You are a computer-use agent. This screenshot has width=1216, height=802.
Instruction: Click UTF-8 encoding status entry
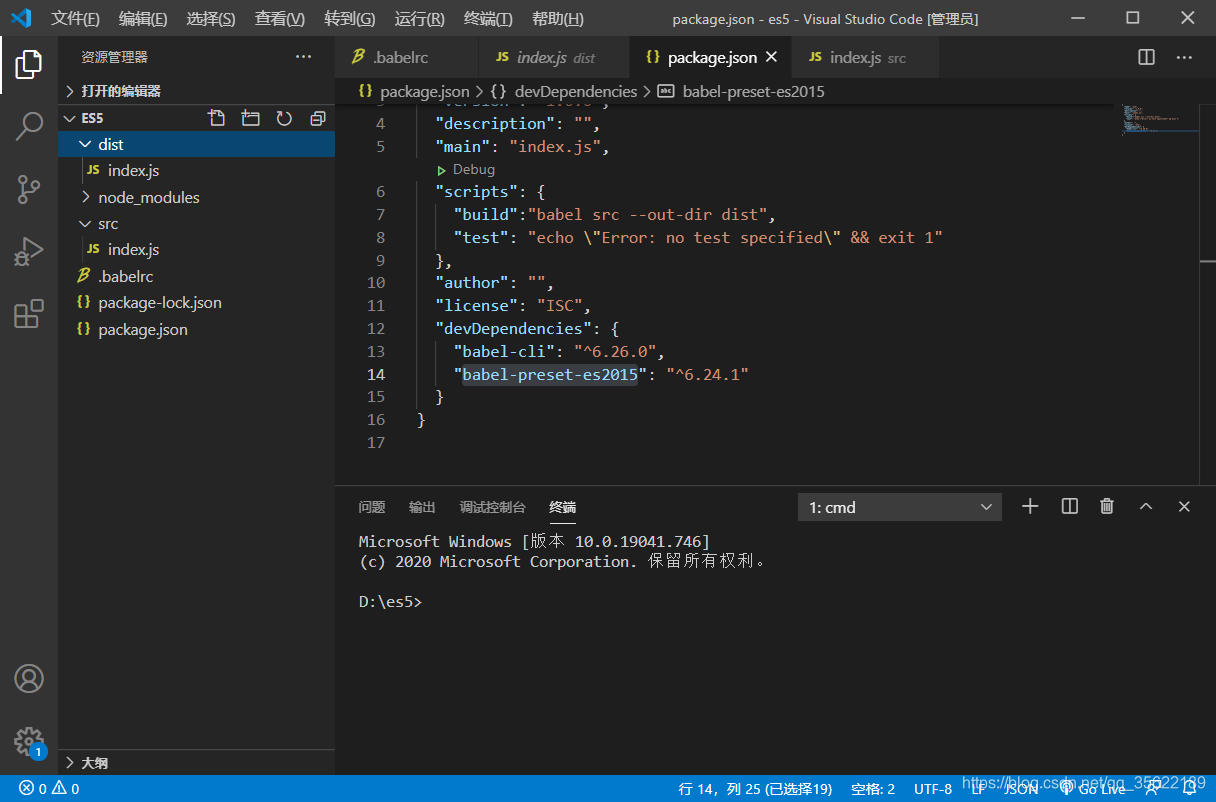(x=933, y=789)
